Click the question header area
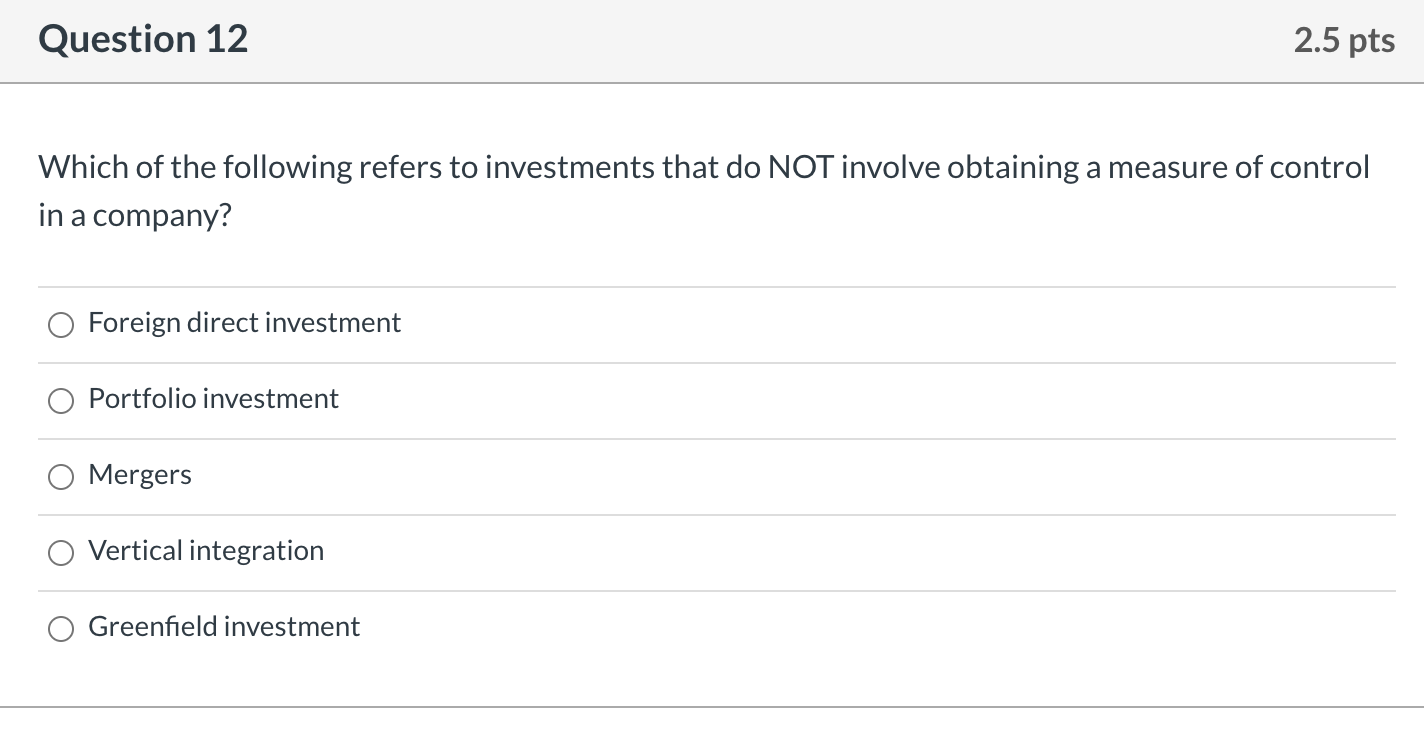 (700, 40)
